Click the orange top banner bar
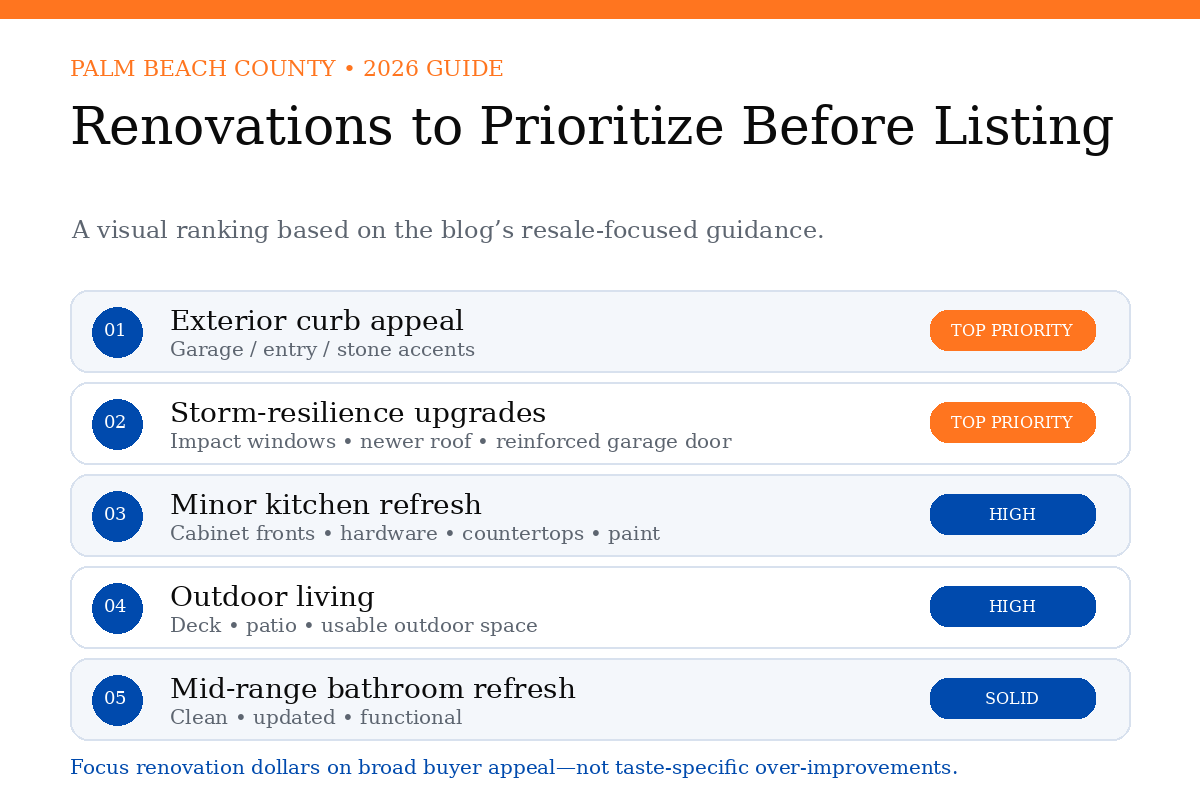Viewport: 1200px width, 800px height. 600,9
